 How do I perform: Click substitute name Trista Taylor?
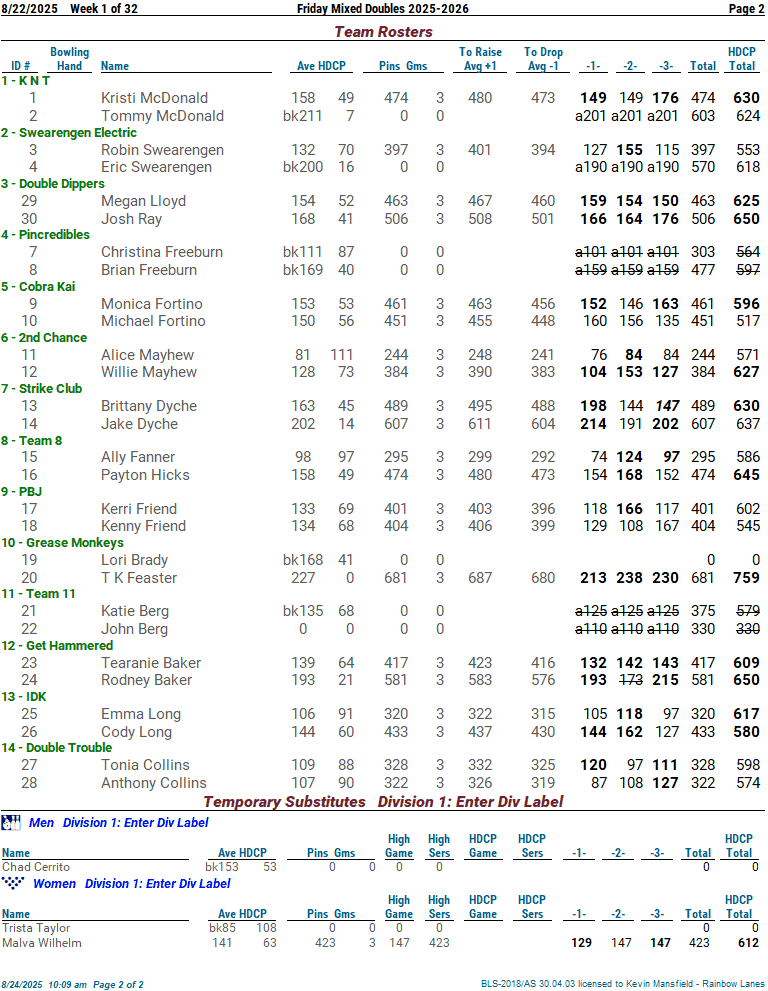(36, 928)
